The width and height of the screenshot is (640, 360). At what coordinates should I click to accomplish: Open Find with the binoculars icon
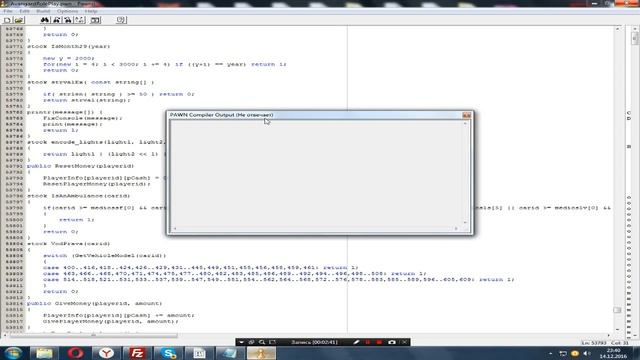coord(45,20)
